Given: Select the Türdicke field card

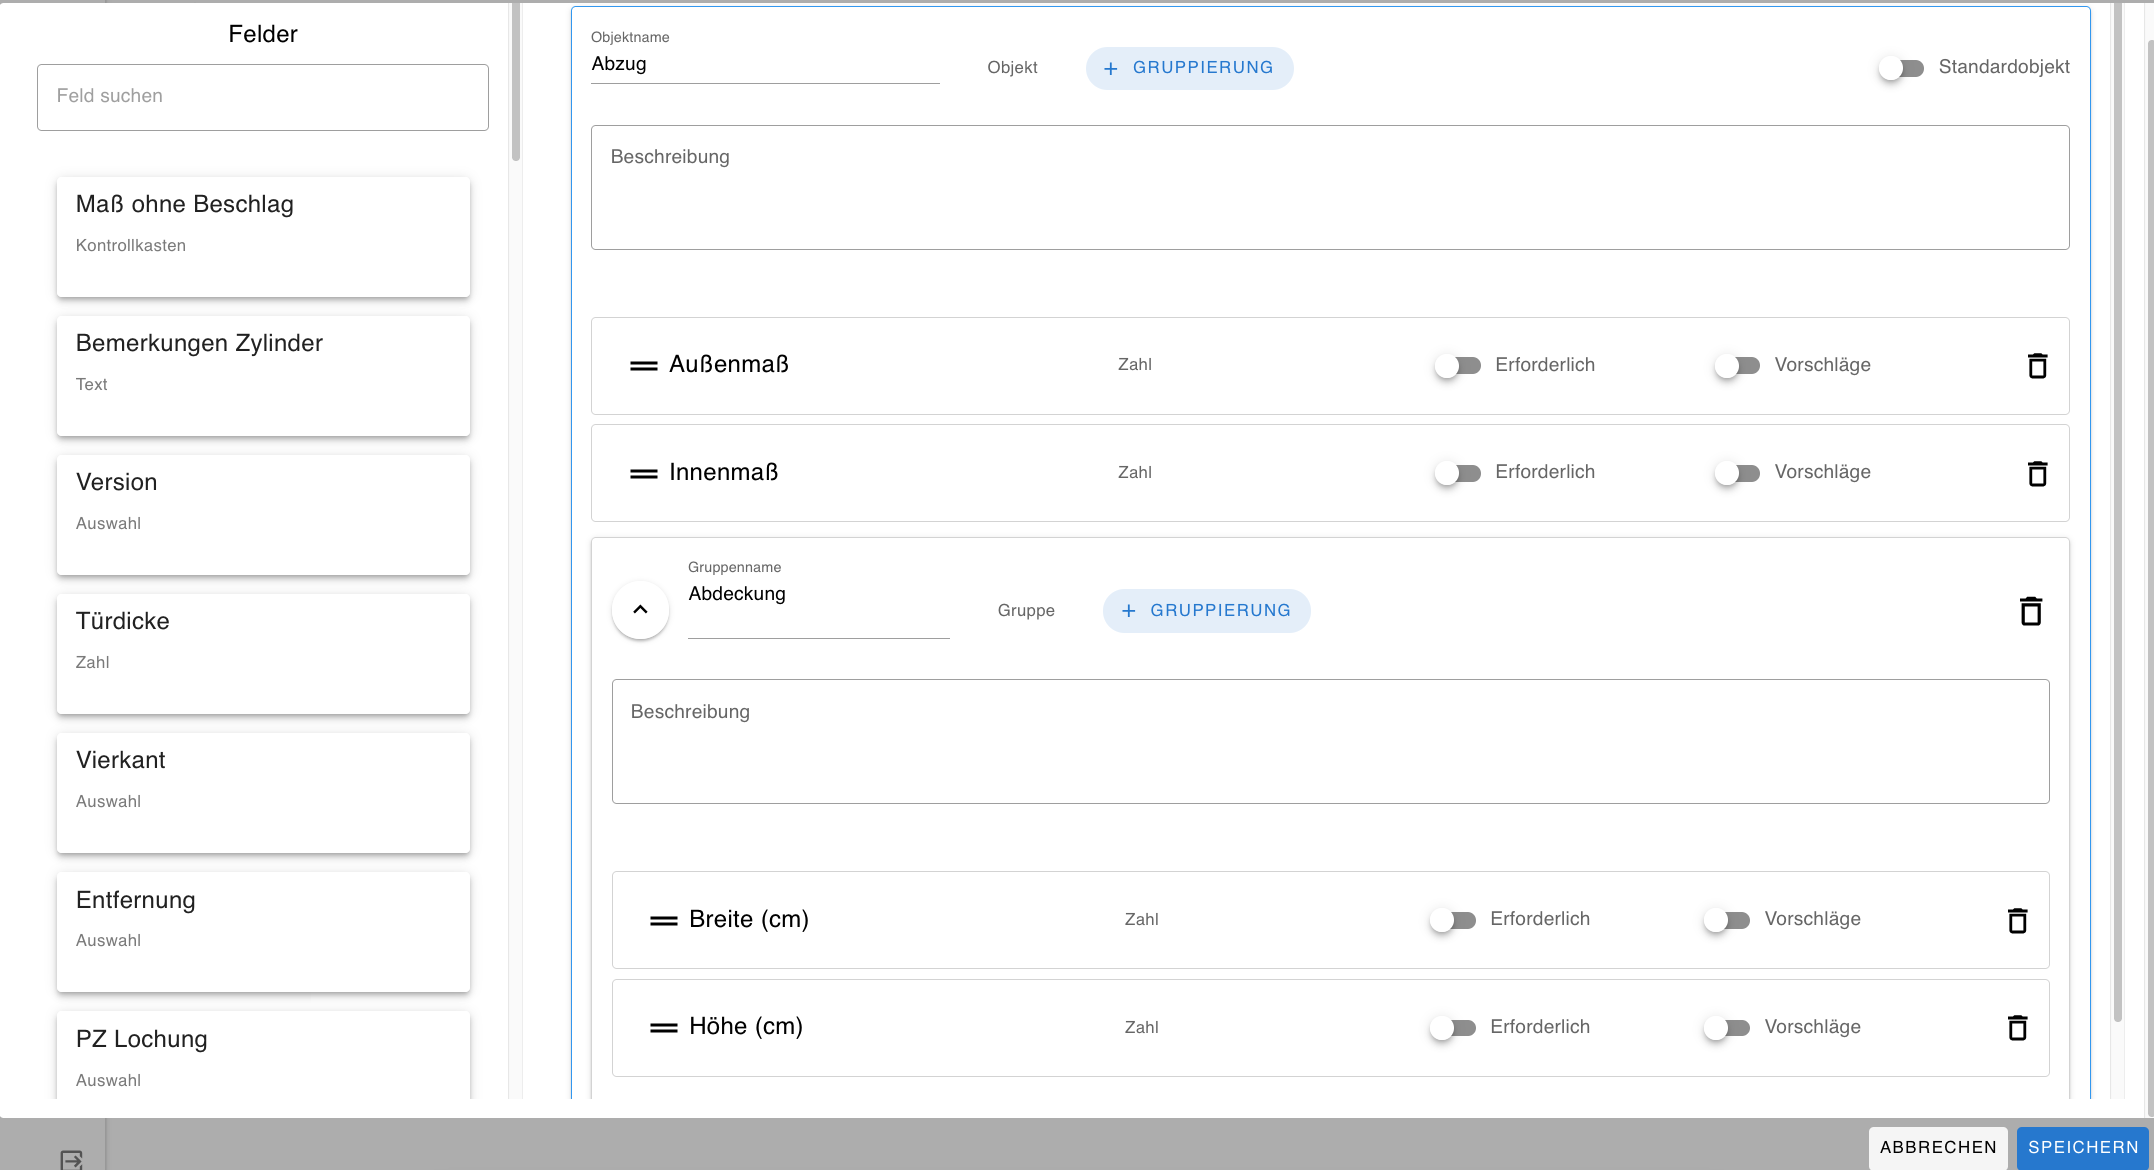Looking at the screenshot, I should 263,653.
